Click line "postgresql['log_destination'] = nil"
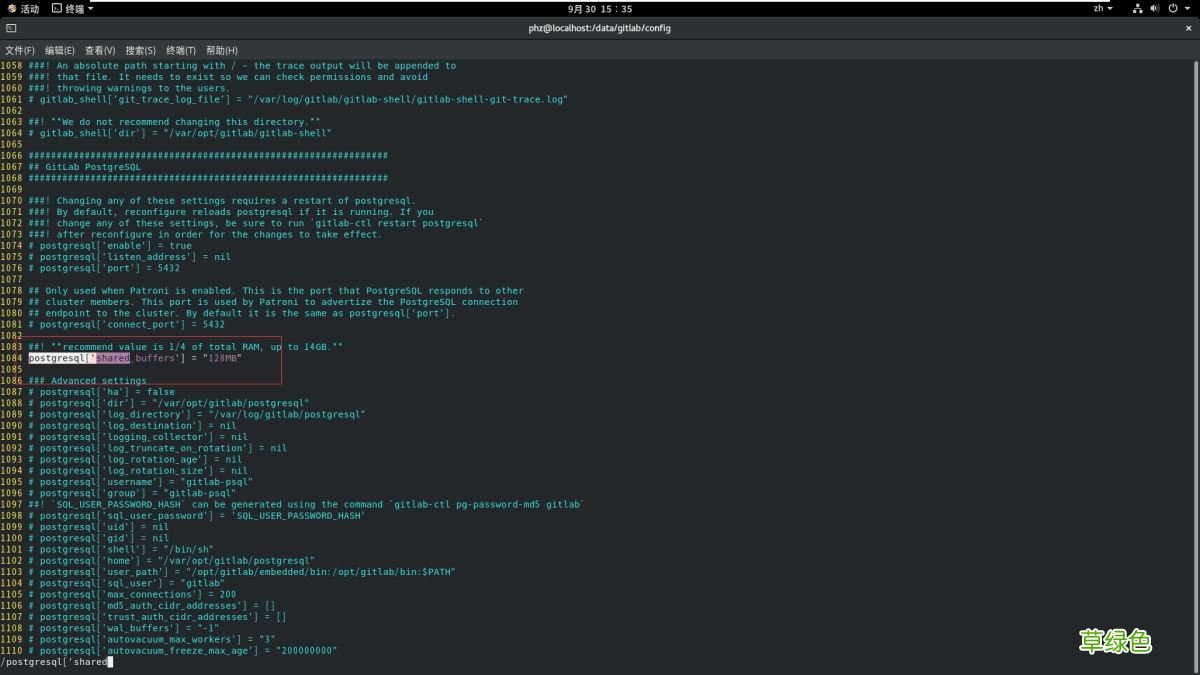The width and height of the screenshot is (1200, 675). click(132, 425)
